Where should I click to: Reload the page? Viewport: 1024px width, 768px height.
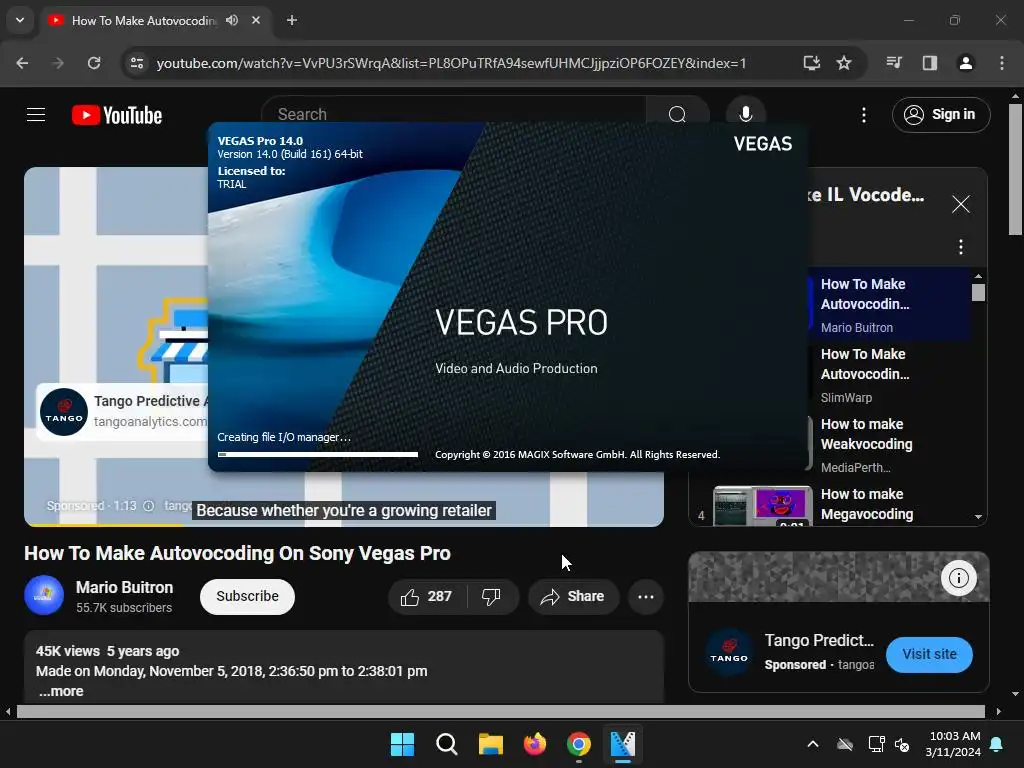click(x=94, y=63)
